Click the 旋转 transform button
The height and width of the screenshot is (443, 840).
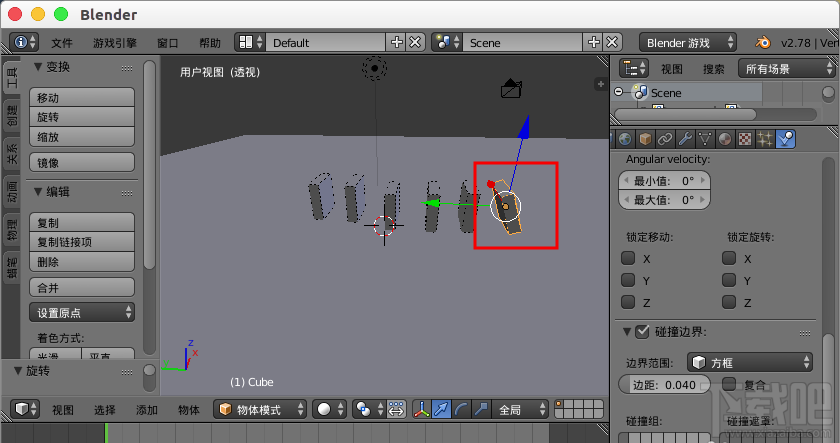coord(82,117)
